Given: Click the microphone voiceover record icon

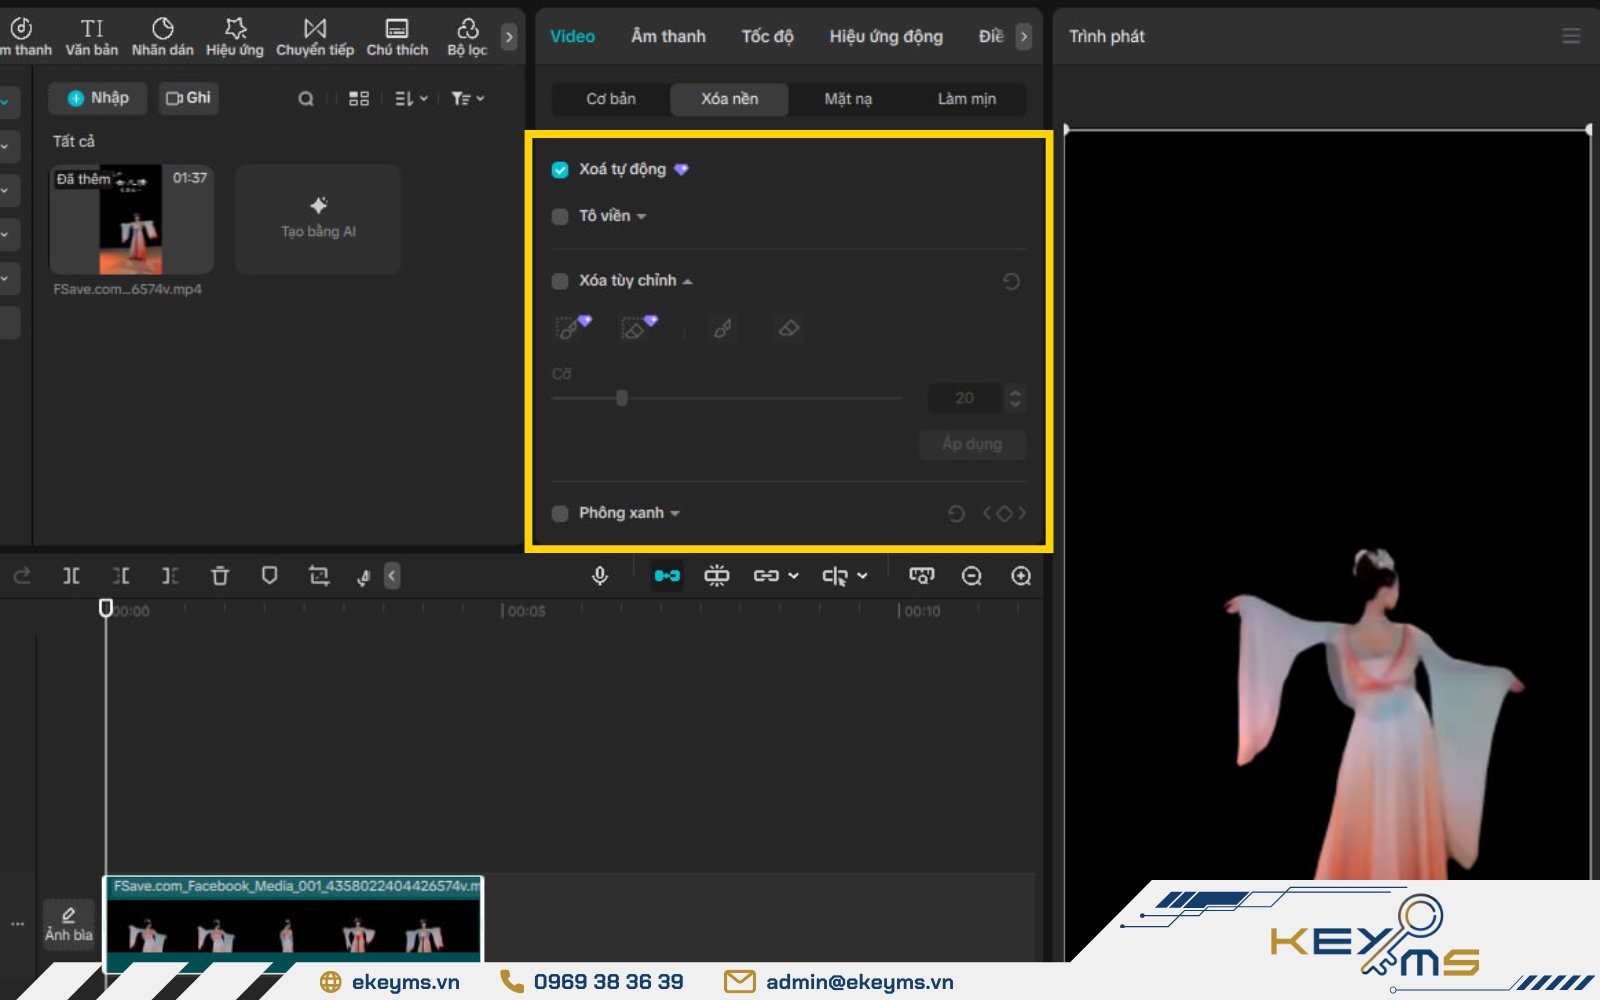Looking at the screenshot, I should 599,576.
